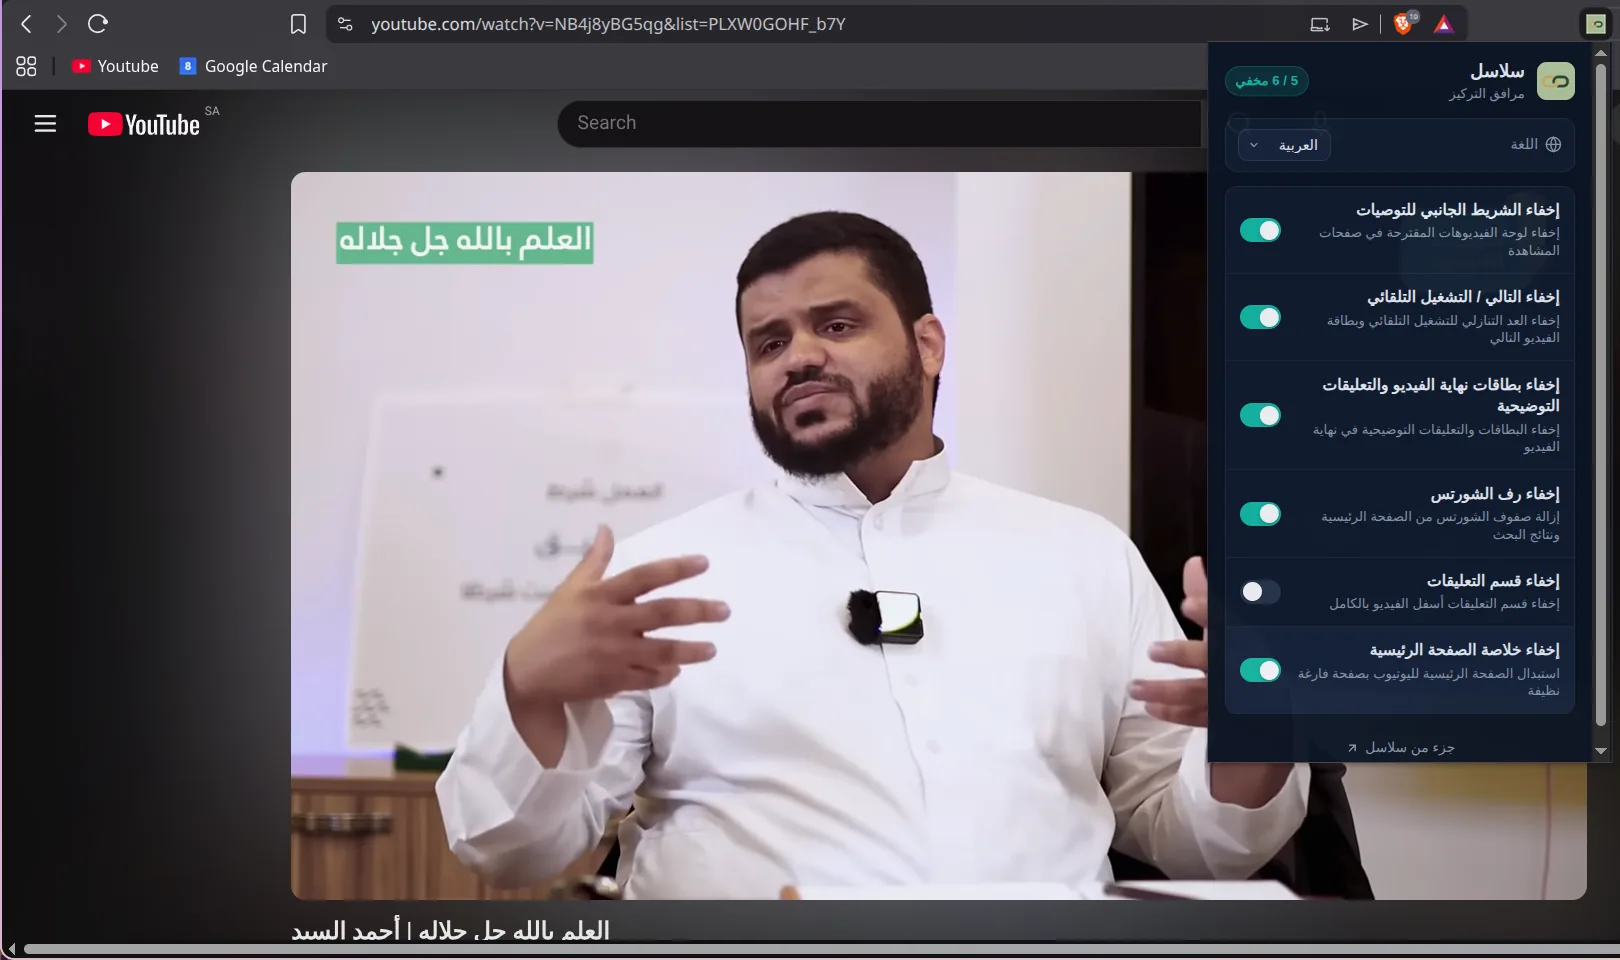Open Brave Rewards triangle icon
The width and height of the screenshot is (1620, 960).
1443,24
